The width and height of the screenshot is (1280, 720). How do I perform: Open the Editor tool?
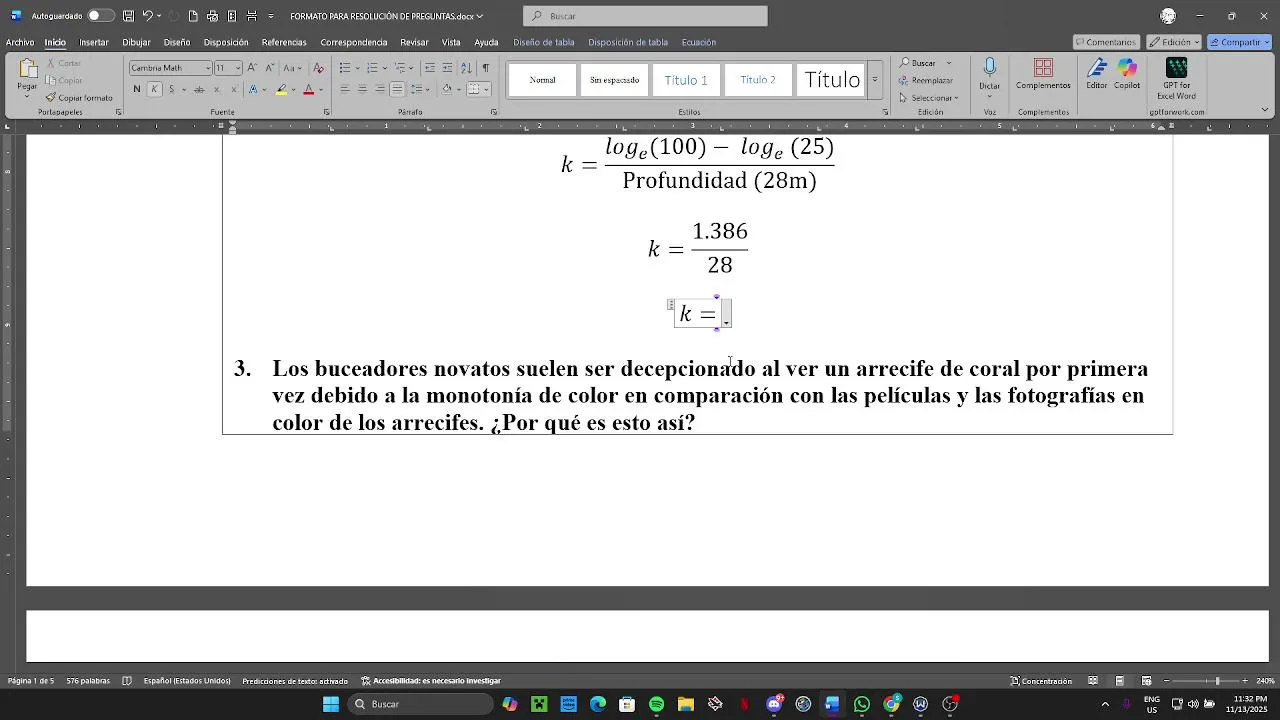[1097, 74]
